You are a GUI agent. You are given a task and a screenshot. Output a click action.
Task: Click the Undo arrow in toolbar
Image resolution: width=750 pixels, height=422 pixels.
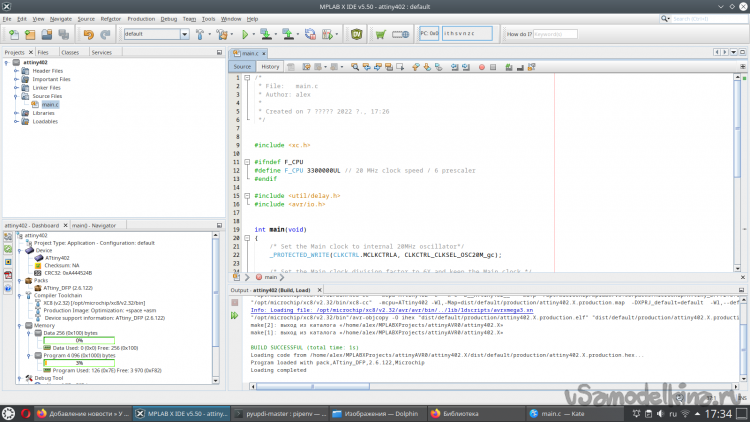click(88, 34)
